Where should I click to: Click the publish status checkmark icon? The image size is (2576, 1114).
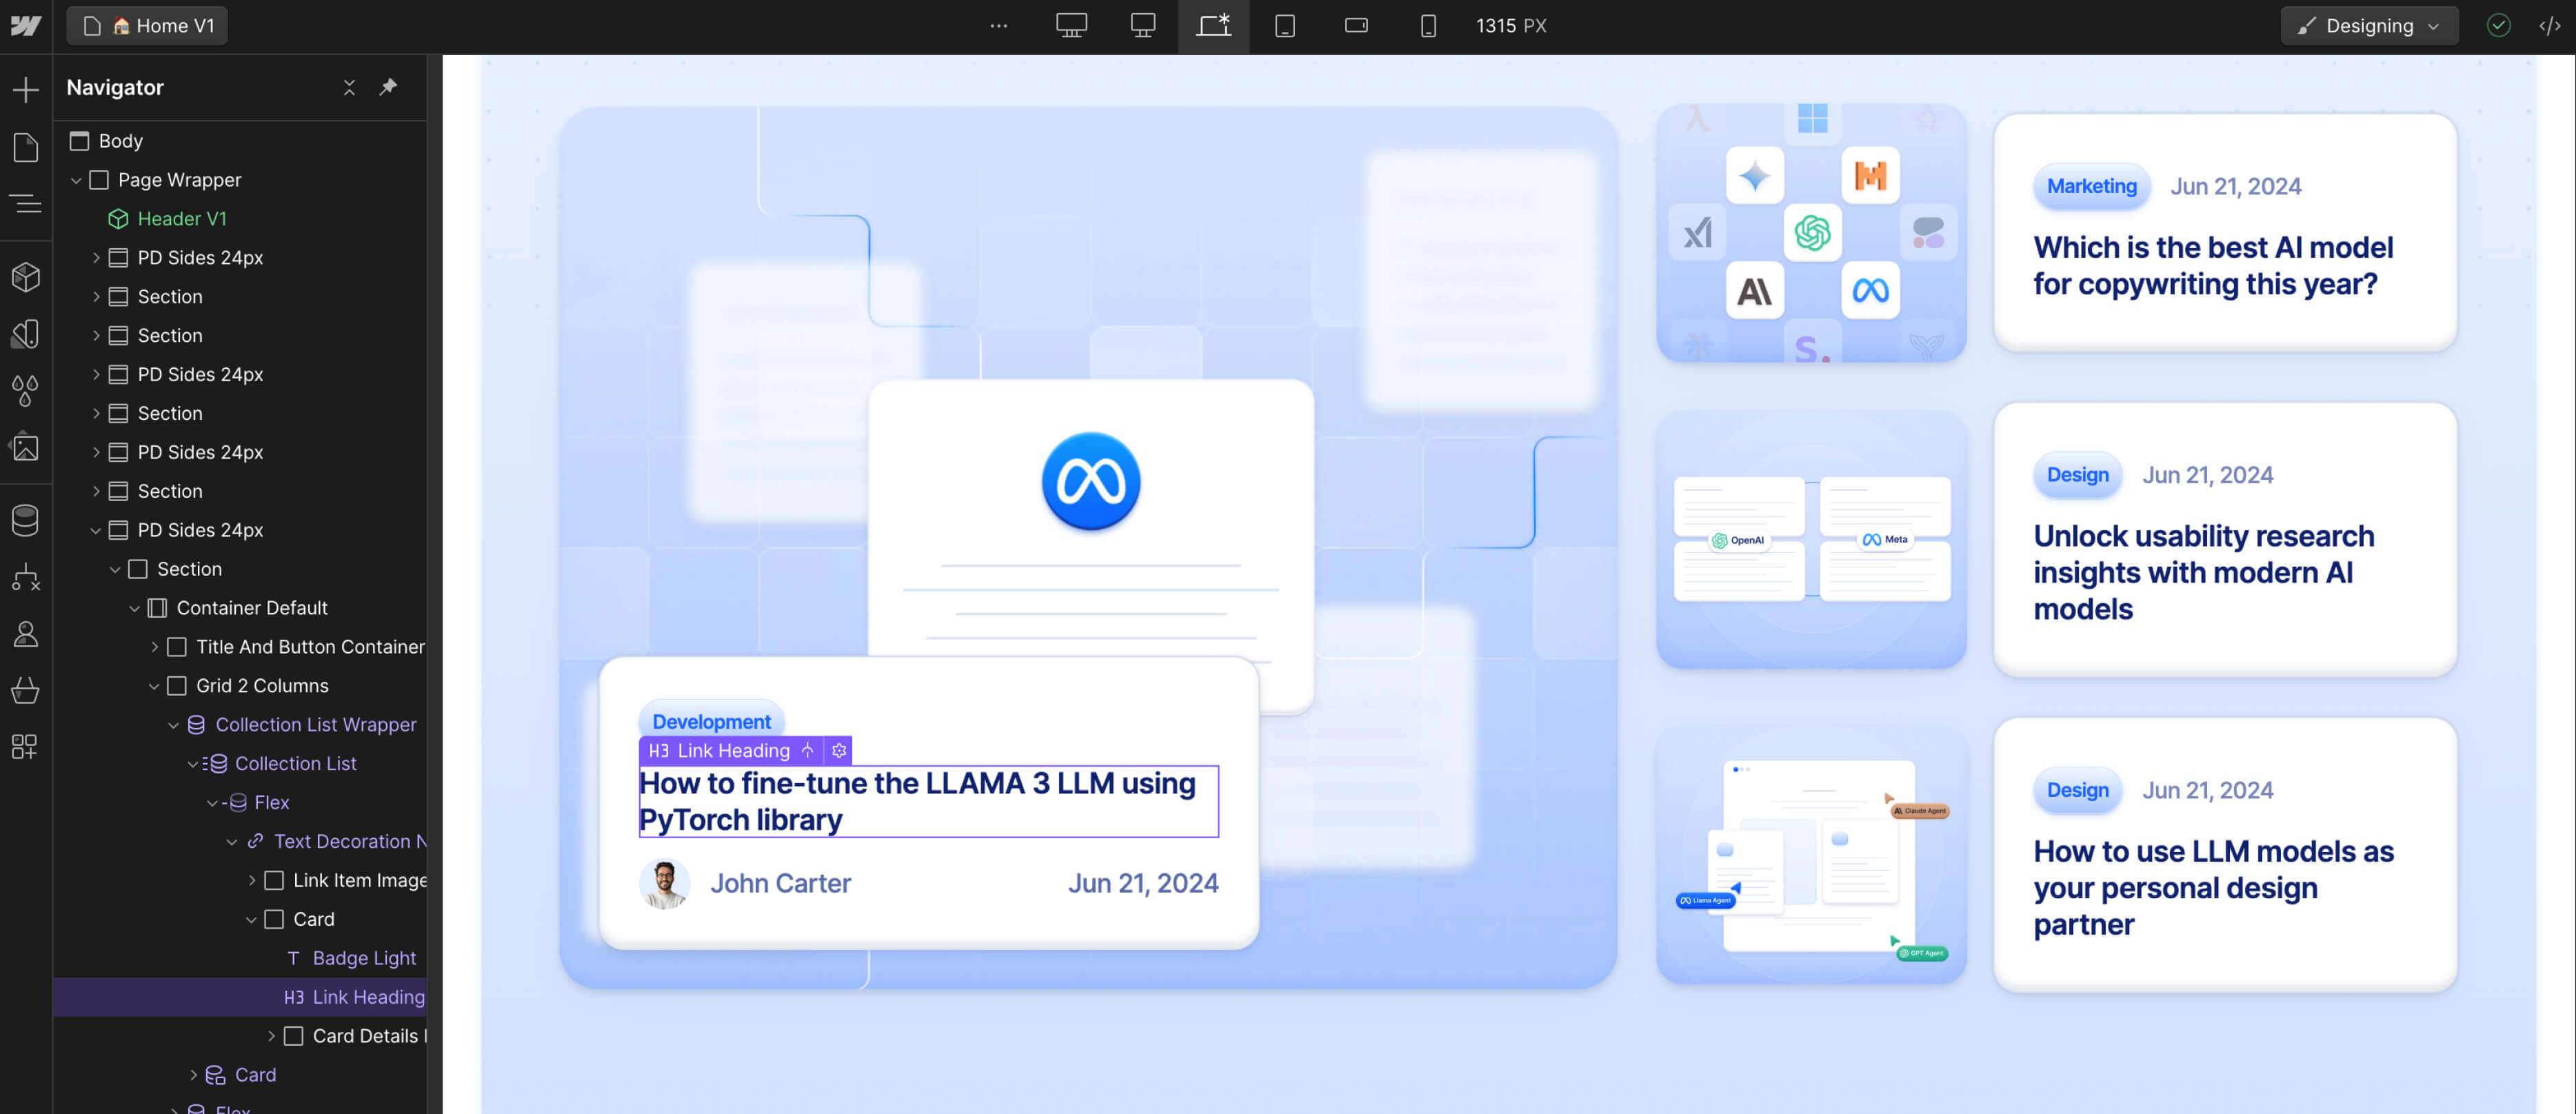(2498, 26)
